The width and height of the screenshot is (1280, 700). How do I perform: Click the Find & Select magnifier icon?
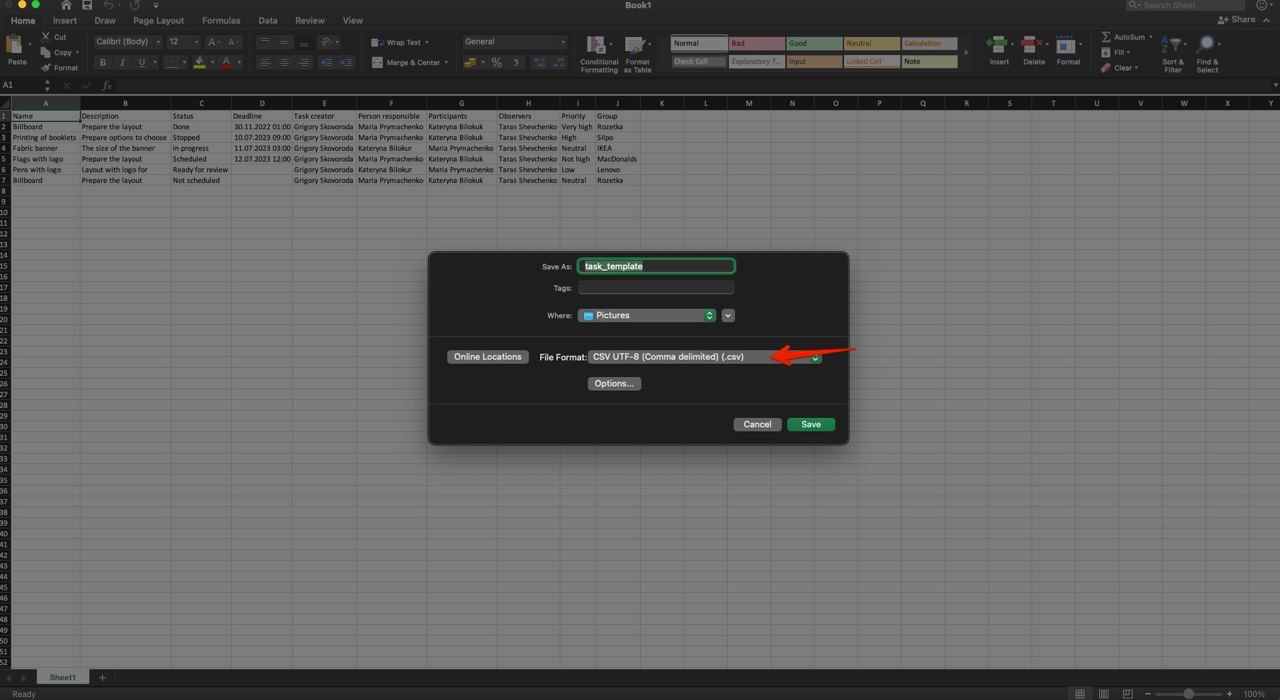1207,46
